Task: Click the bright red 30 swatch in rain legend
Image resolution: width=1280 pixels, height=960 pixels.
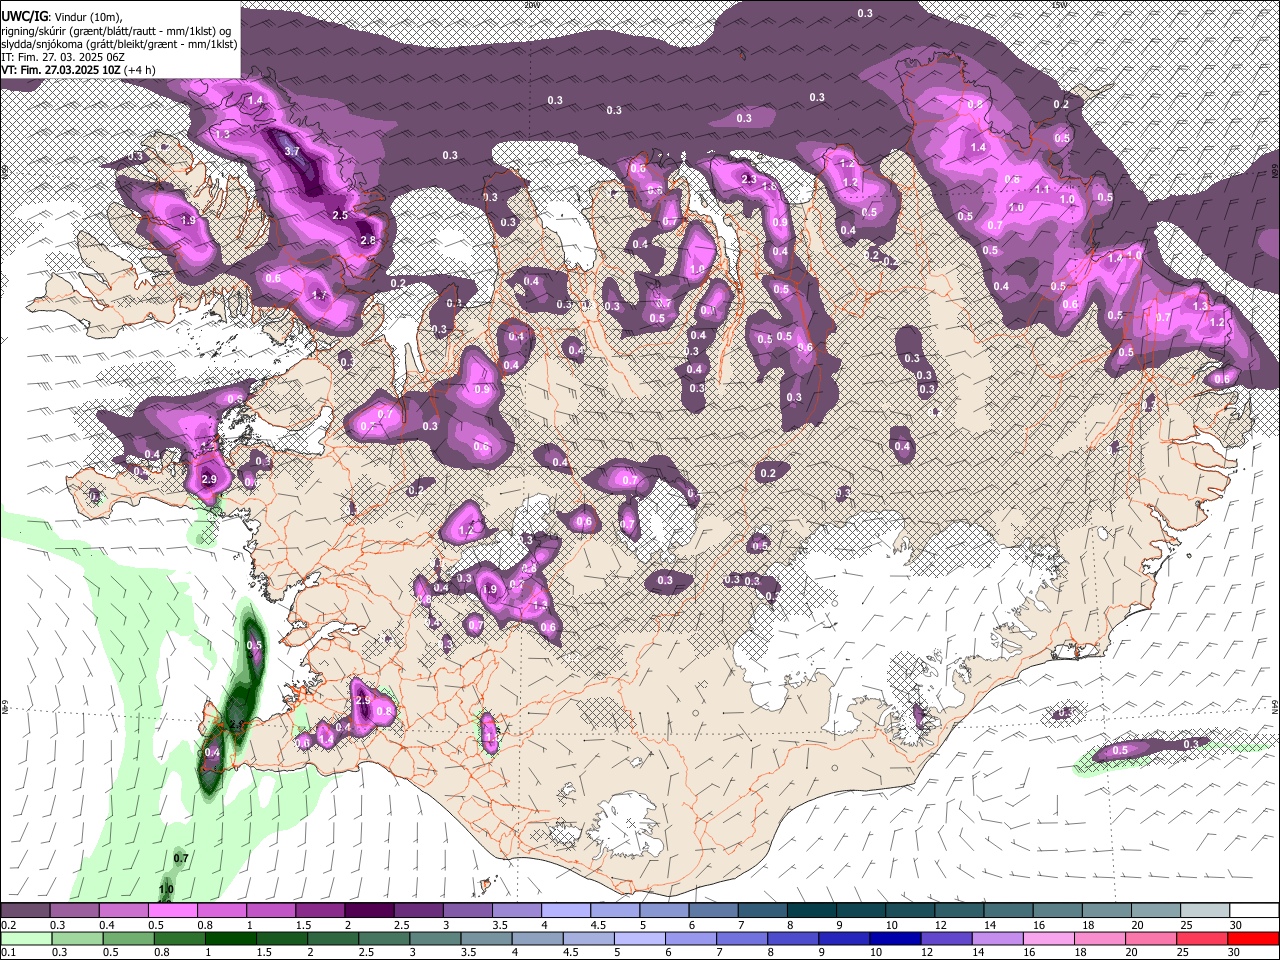Action: click(1254, 938)
